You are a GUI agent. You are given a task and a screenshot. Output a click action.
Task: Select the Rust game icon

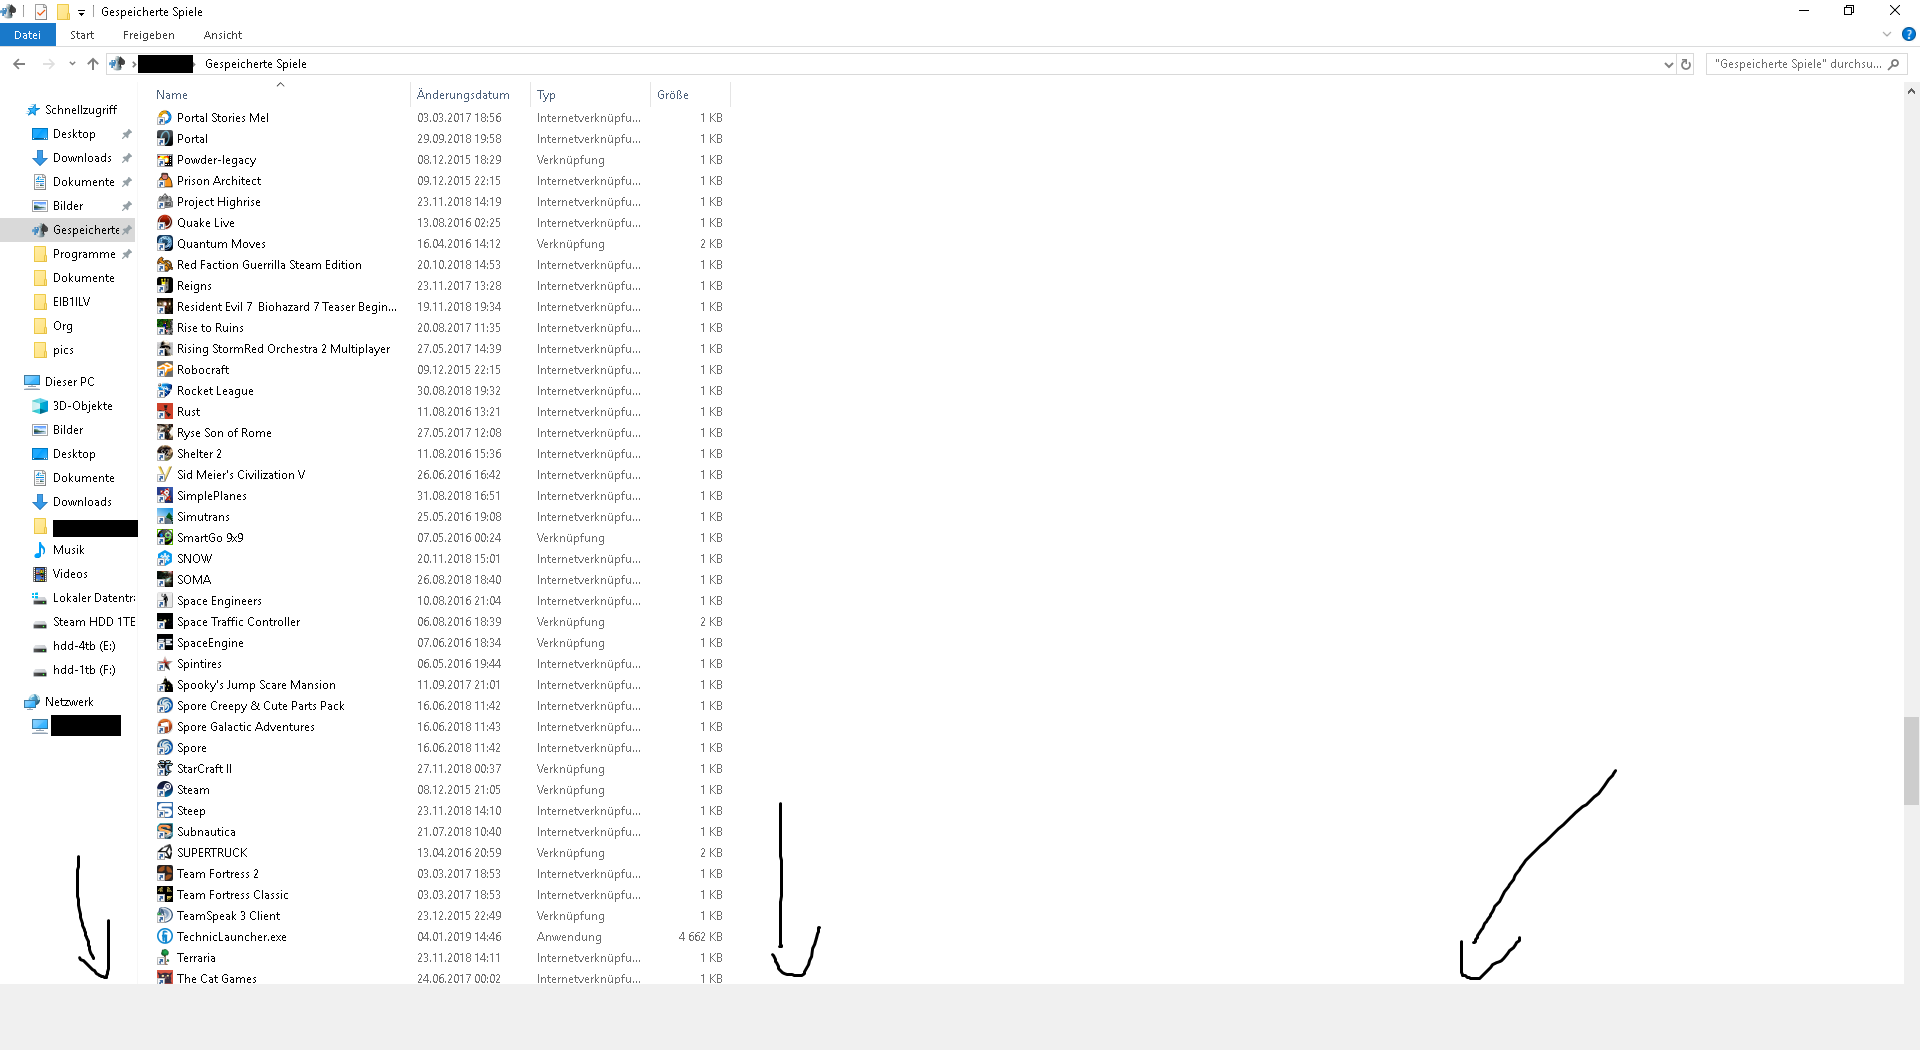(165, 412)
